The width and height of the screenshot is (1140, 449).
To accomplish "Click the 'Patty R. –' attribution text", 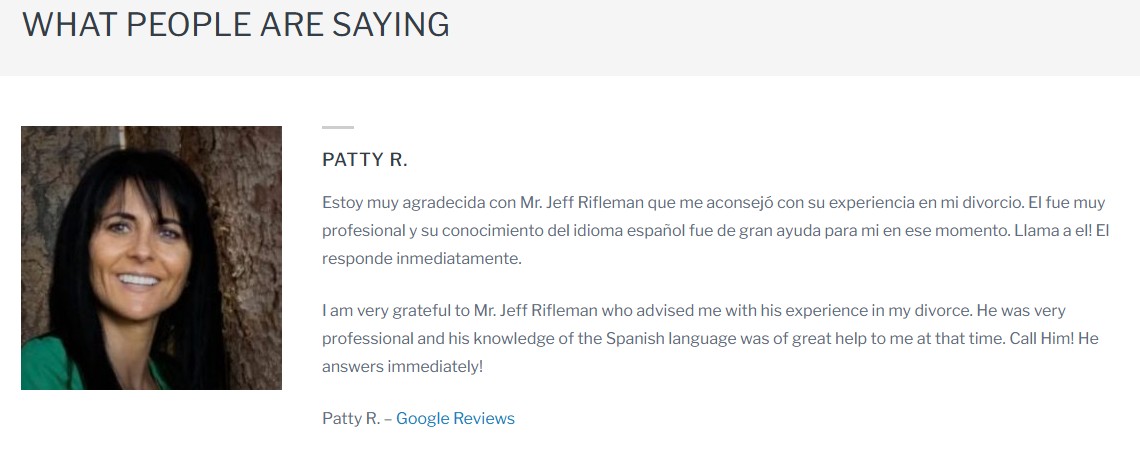I will click(357, 419).
